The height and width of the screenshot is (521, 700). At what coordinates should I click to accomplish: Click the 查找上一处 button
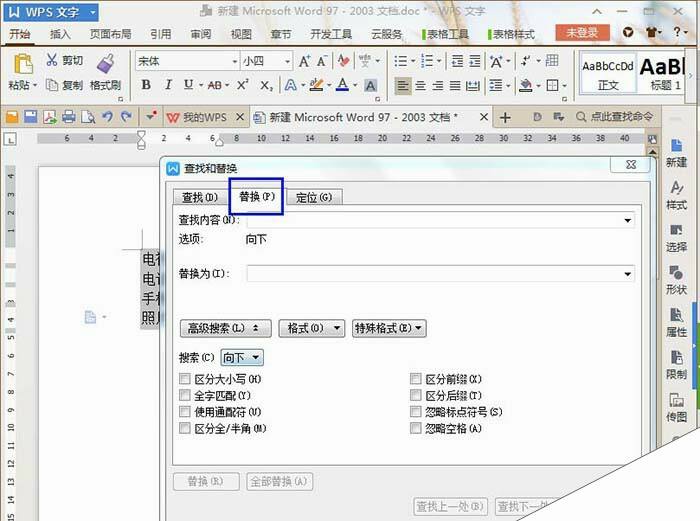click(450, 507)
